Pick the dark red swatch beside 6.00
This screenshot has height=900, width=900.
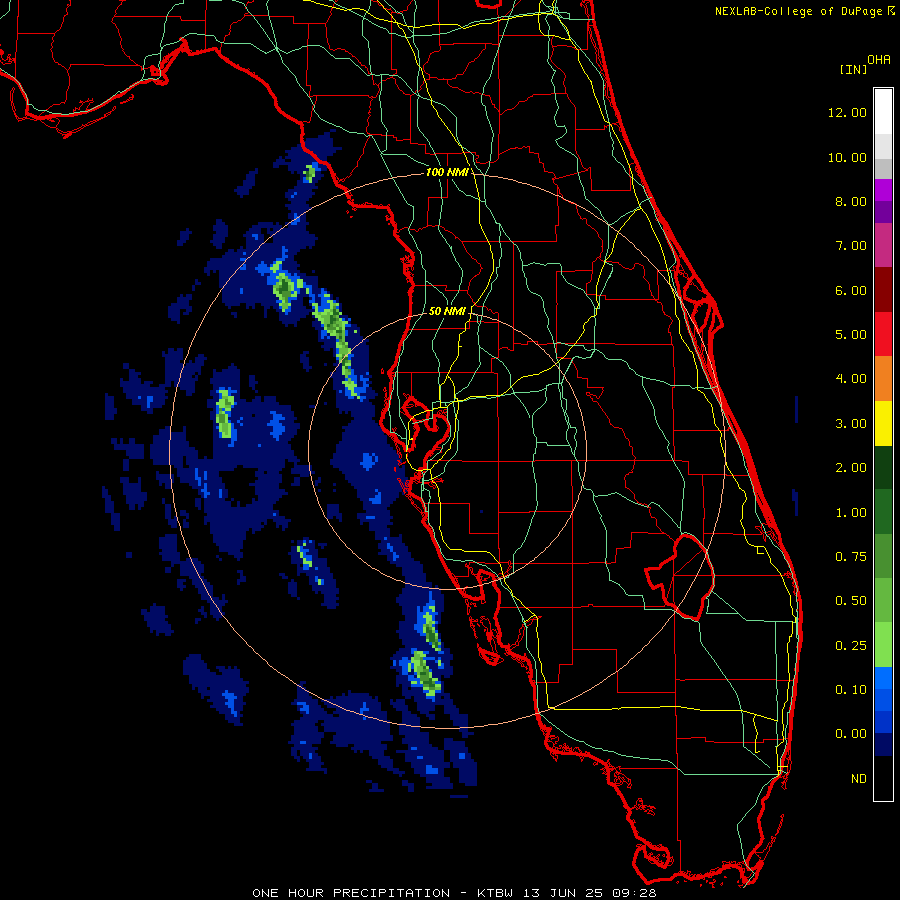[883, 290]
